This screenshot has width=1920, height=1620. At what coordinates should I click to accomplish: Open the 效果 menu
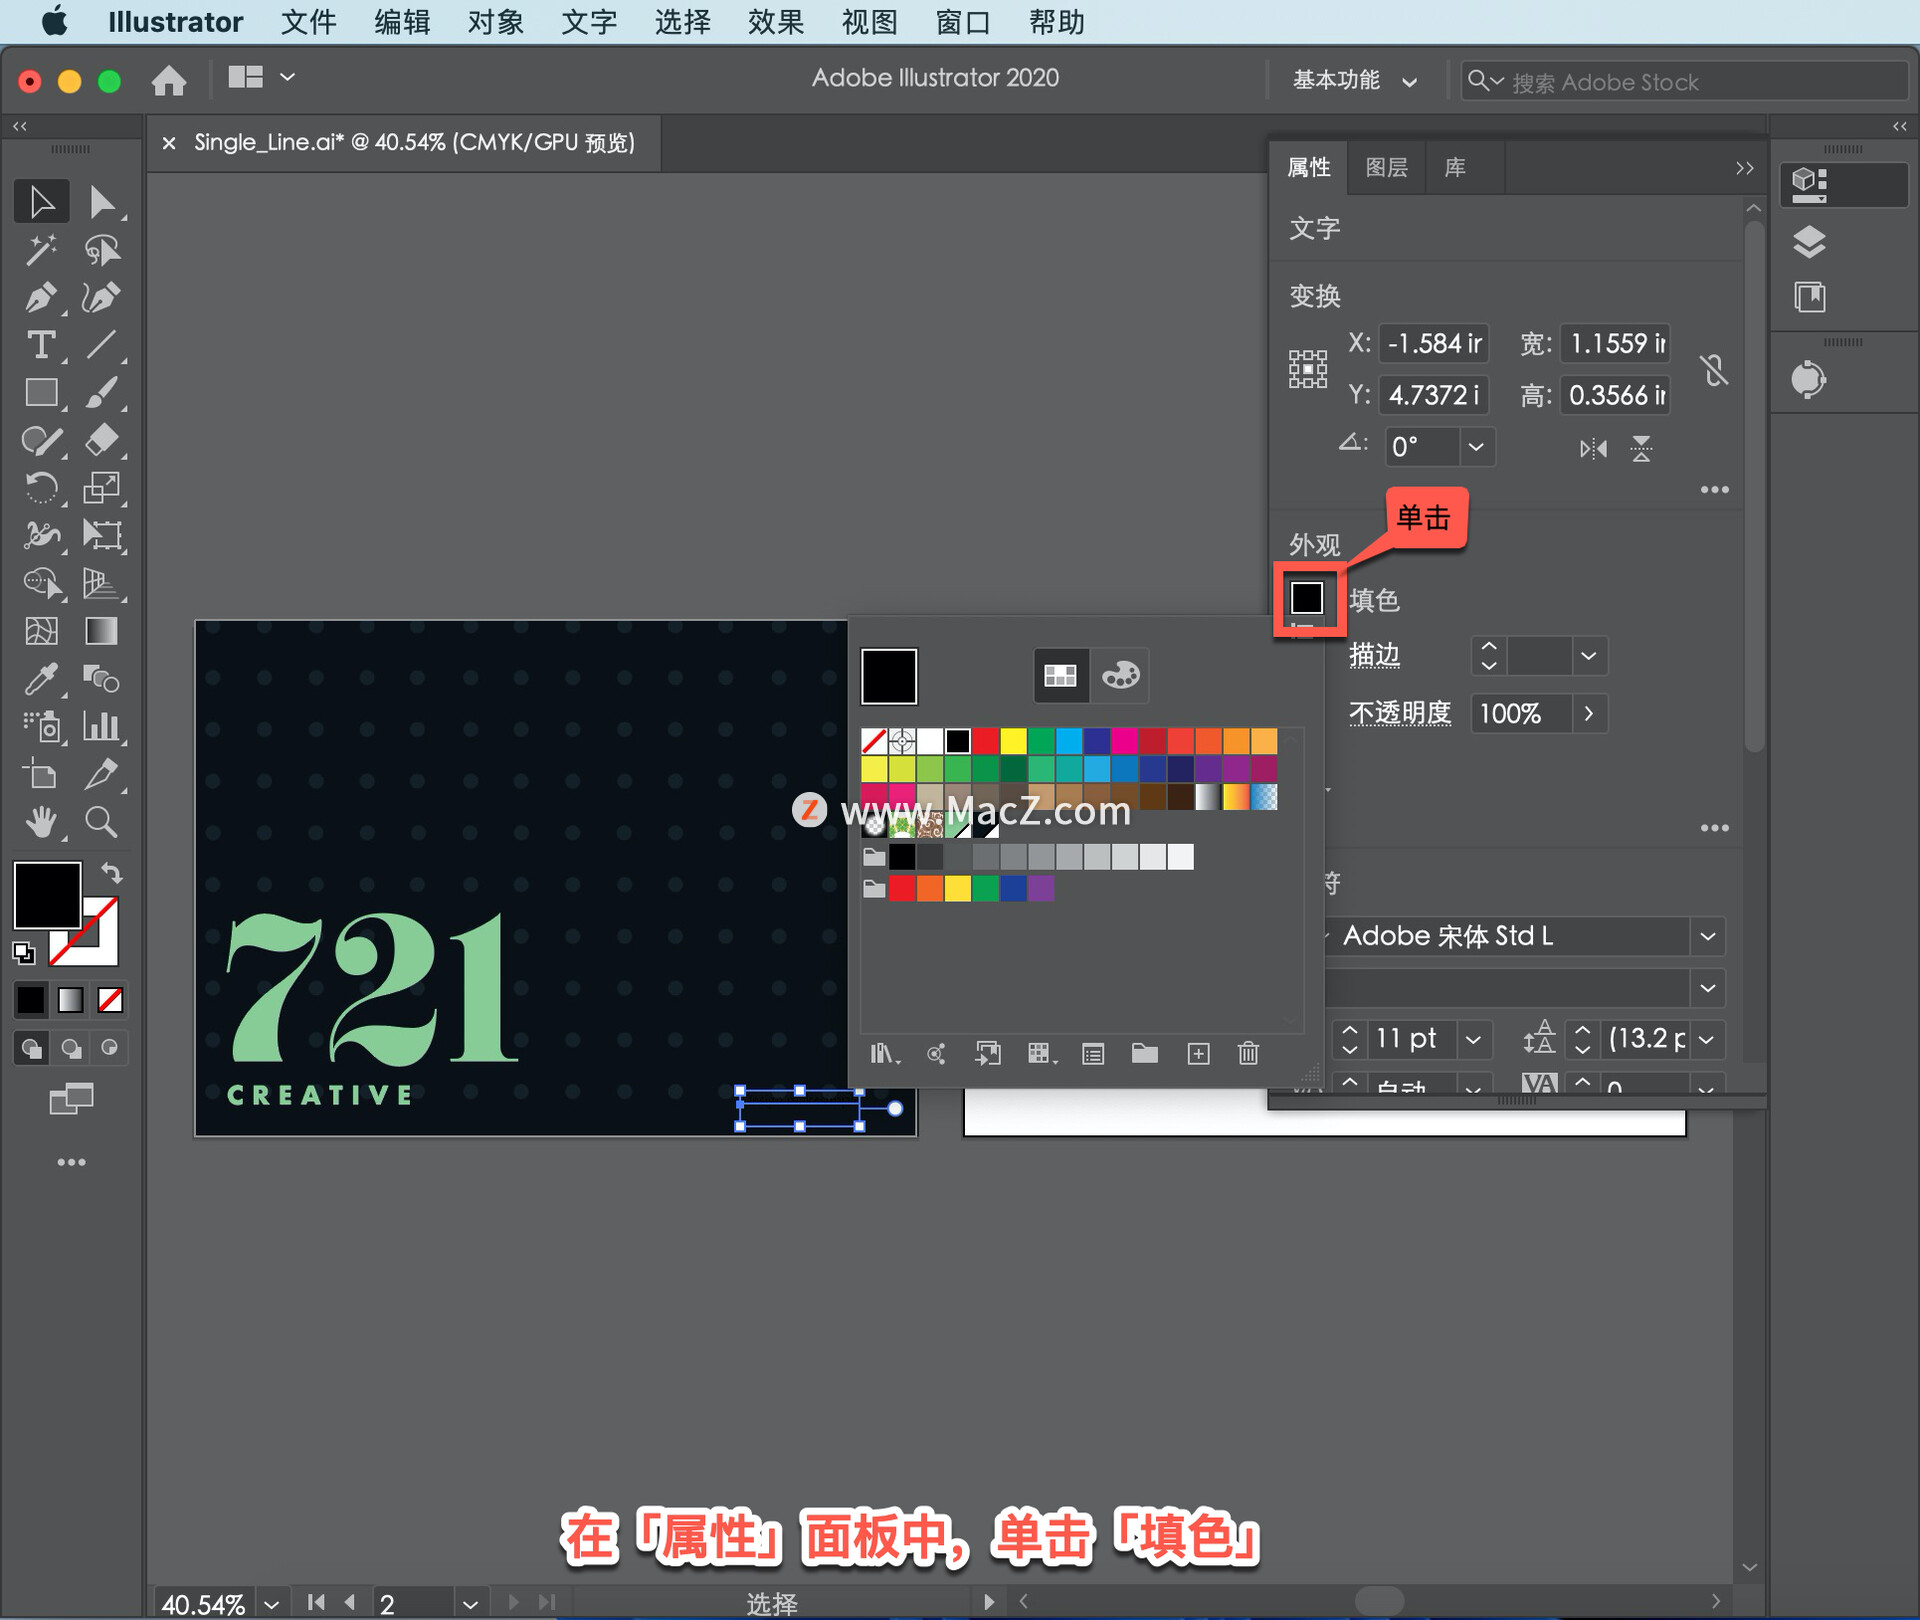775,22
